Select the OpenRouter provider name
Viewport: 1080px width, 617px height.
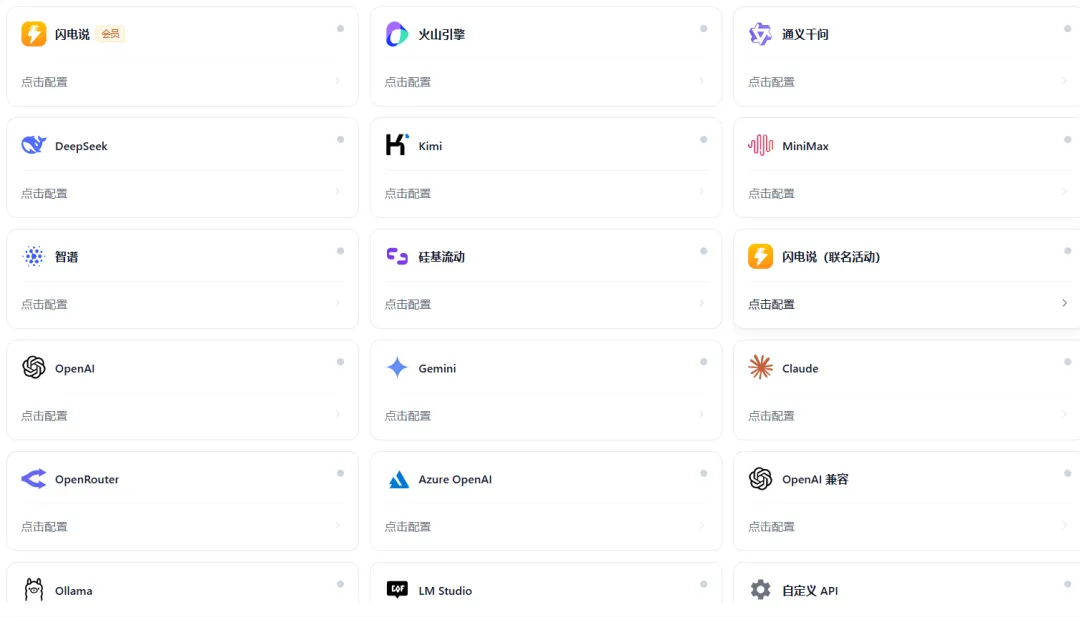tap(87, 479)
